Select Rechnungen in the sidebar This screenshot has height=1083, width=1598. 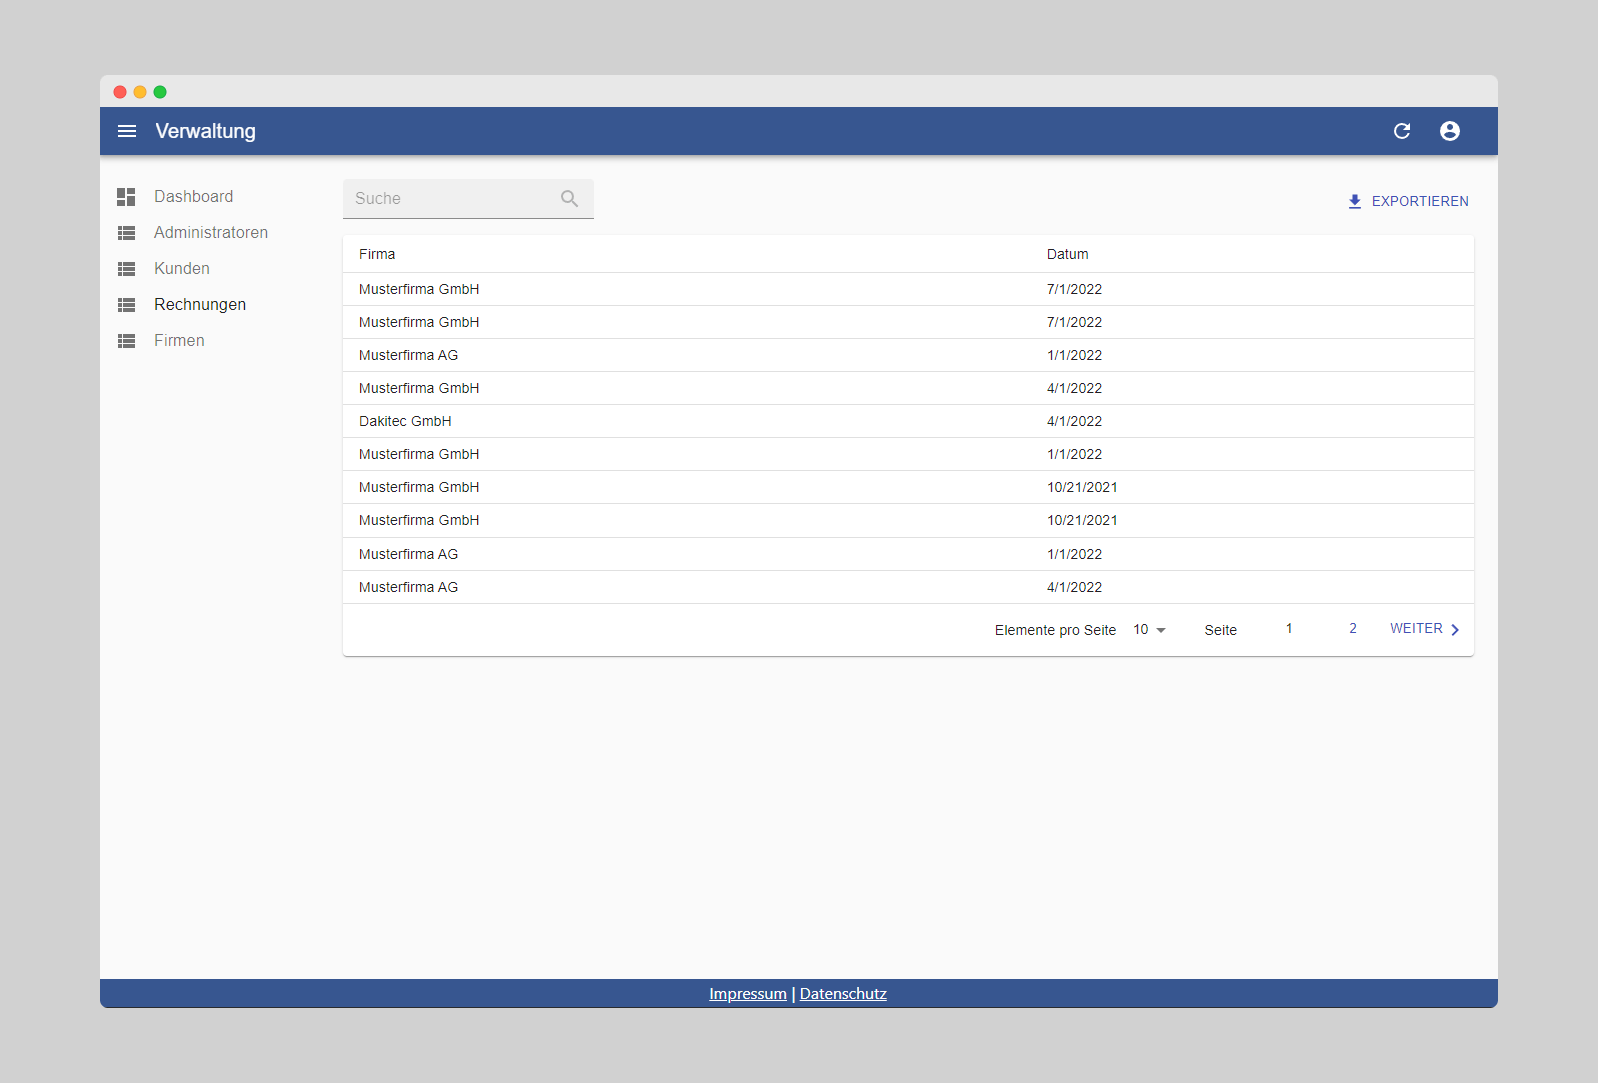(200, 305)
